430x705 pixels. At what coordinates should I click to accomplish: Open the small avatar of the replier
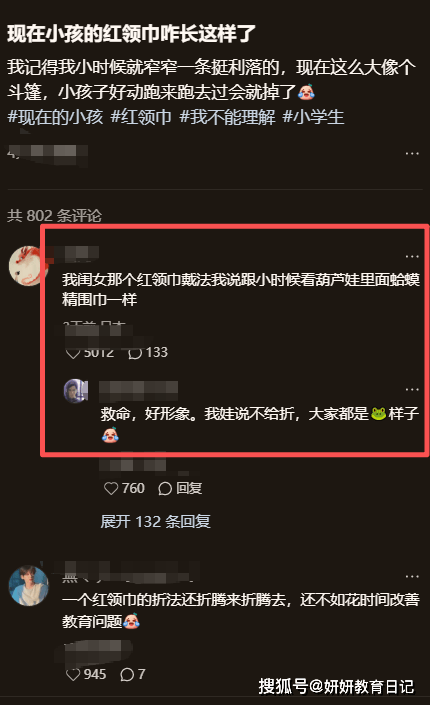coord(76,391)
